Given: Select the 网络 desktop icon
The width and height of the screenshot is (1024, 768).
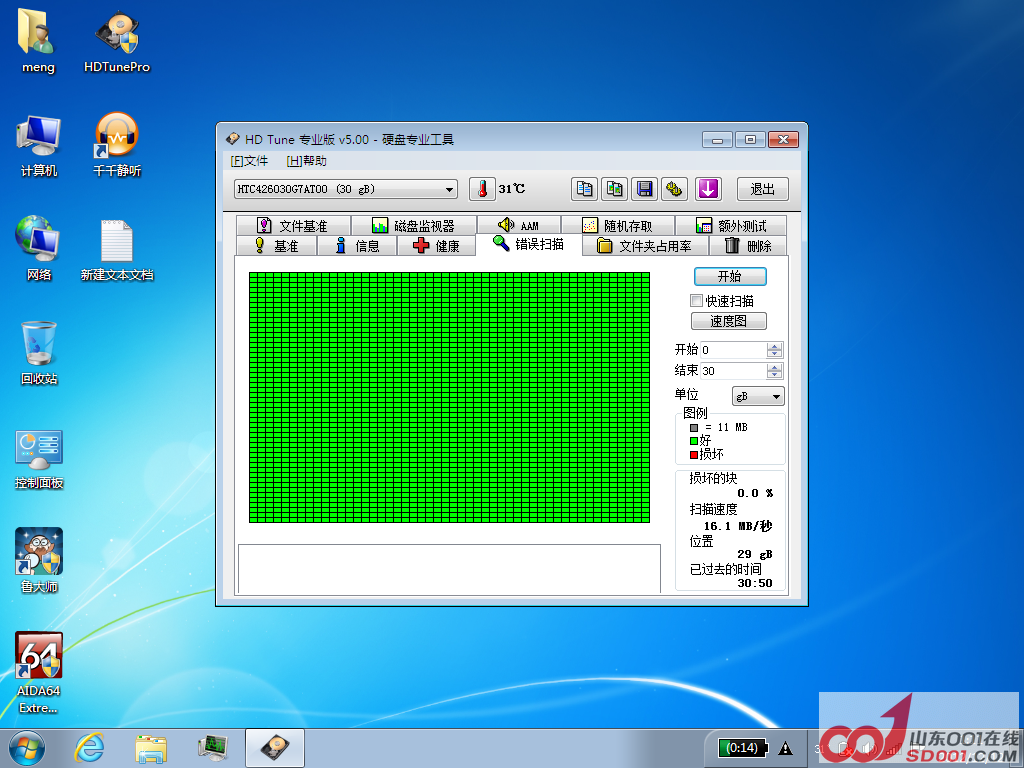Looking at the screenshot, I should (39, 249).
